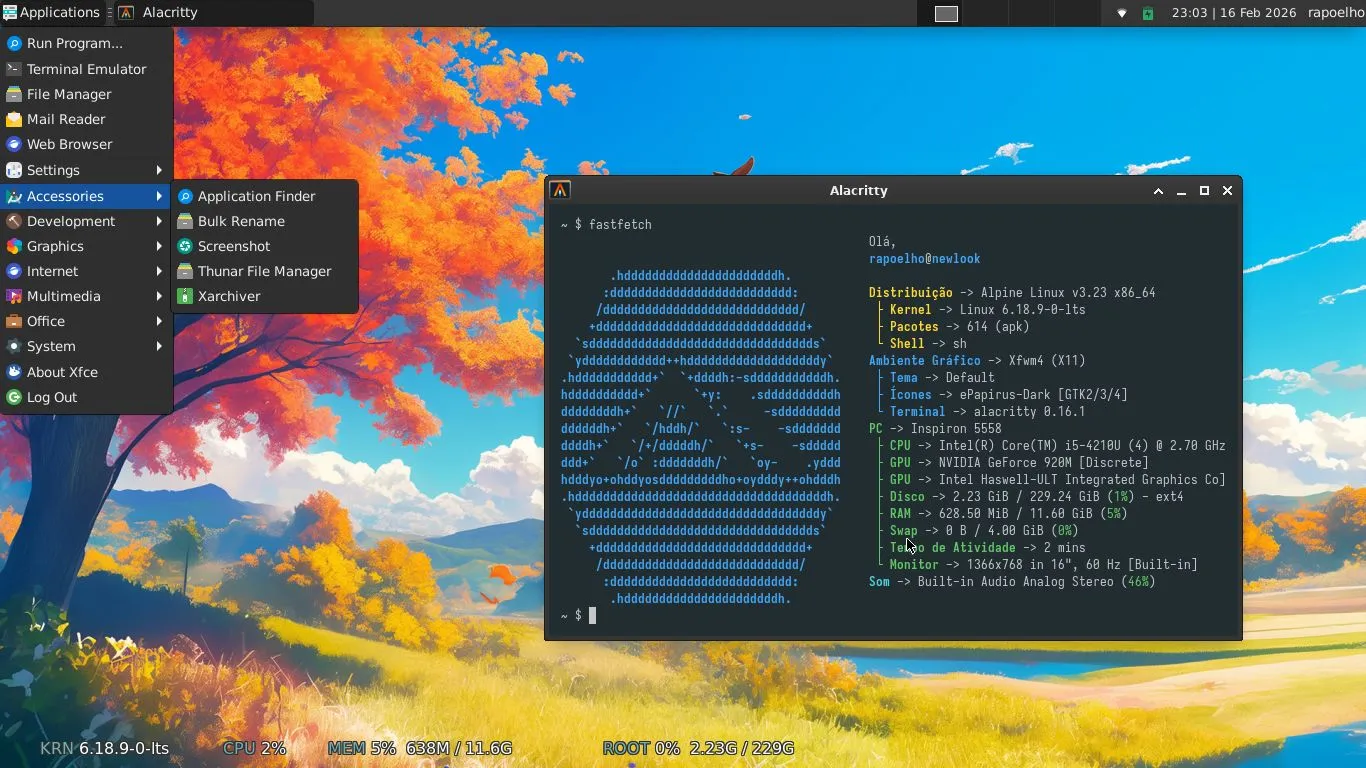Click the Application Finder icon in the submenu
1366x768 pixels.
pos(185,196)
